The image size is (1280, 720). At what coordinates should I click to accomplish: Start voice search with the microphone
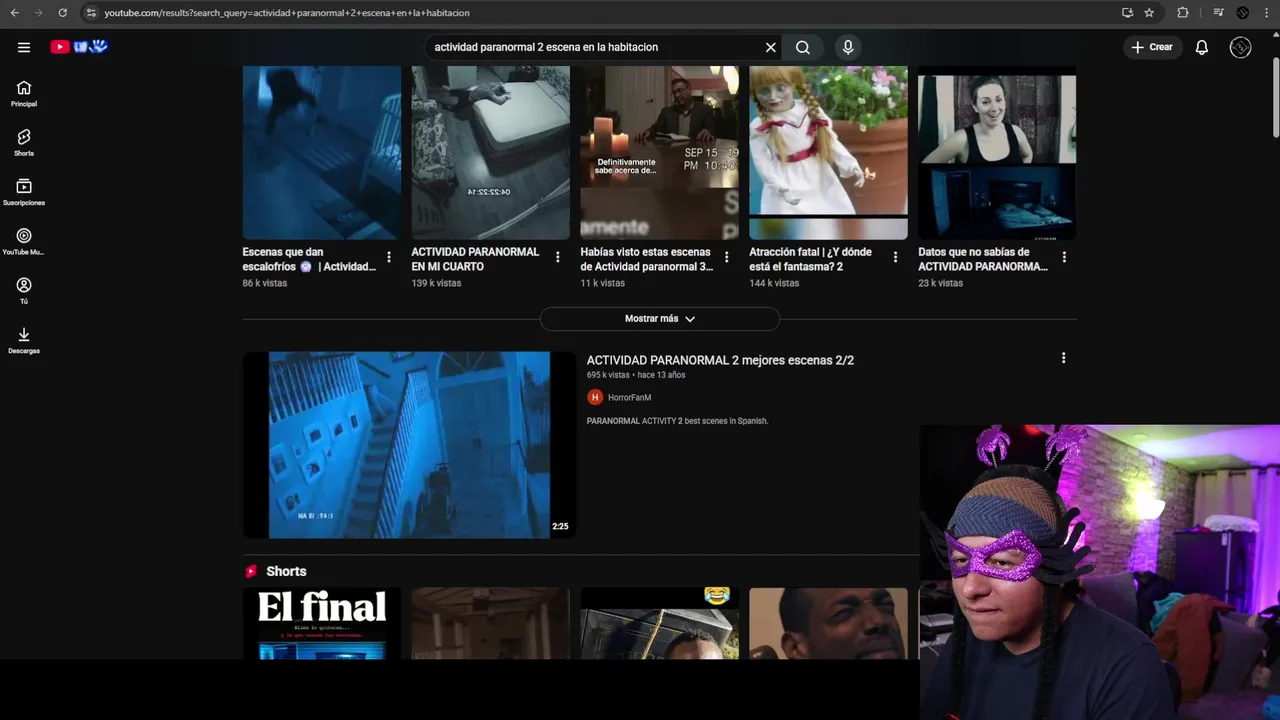click(x=848, y=47)
